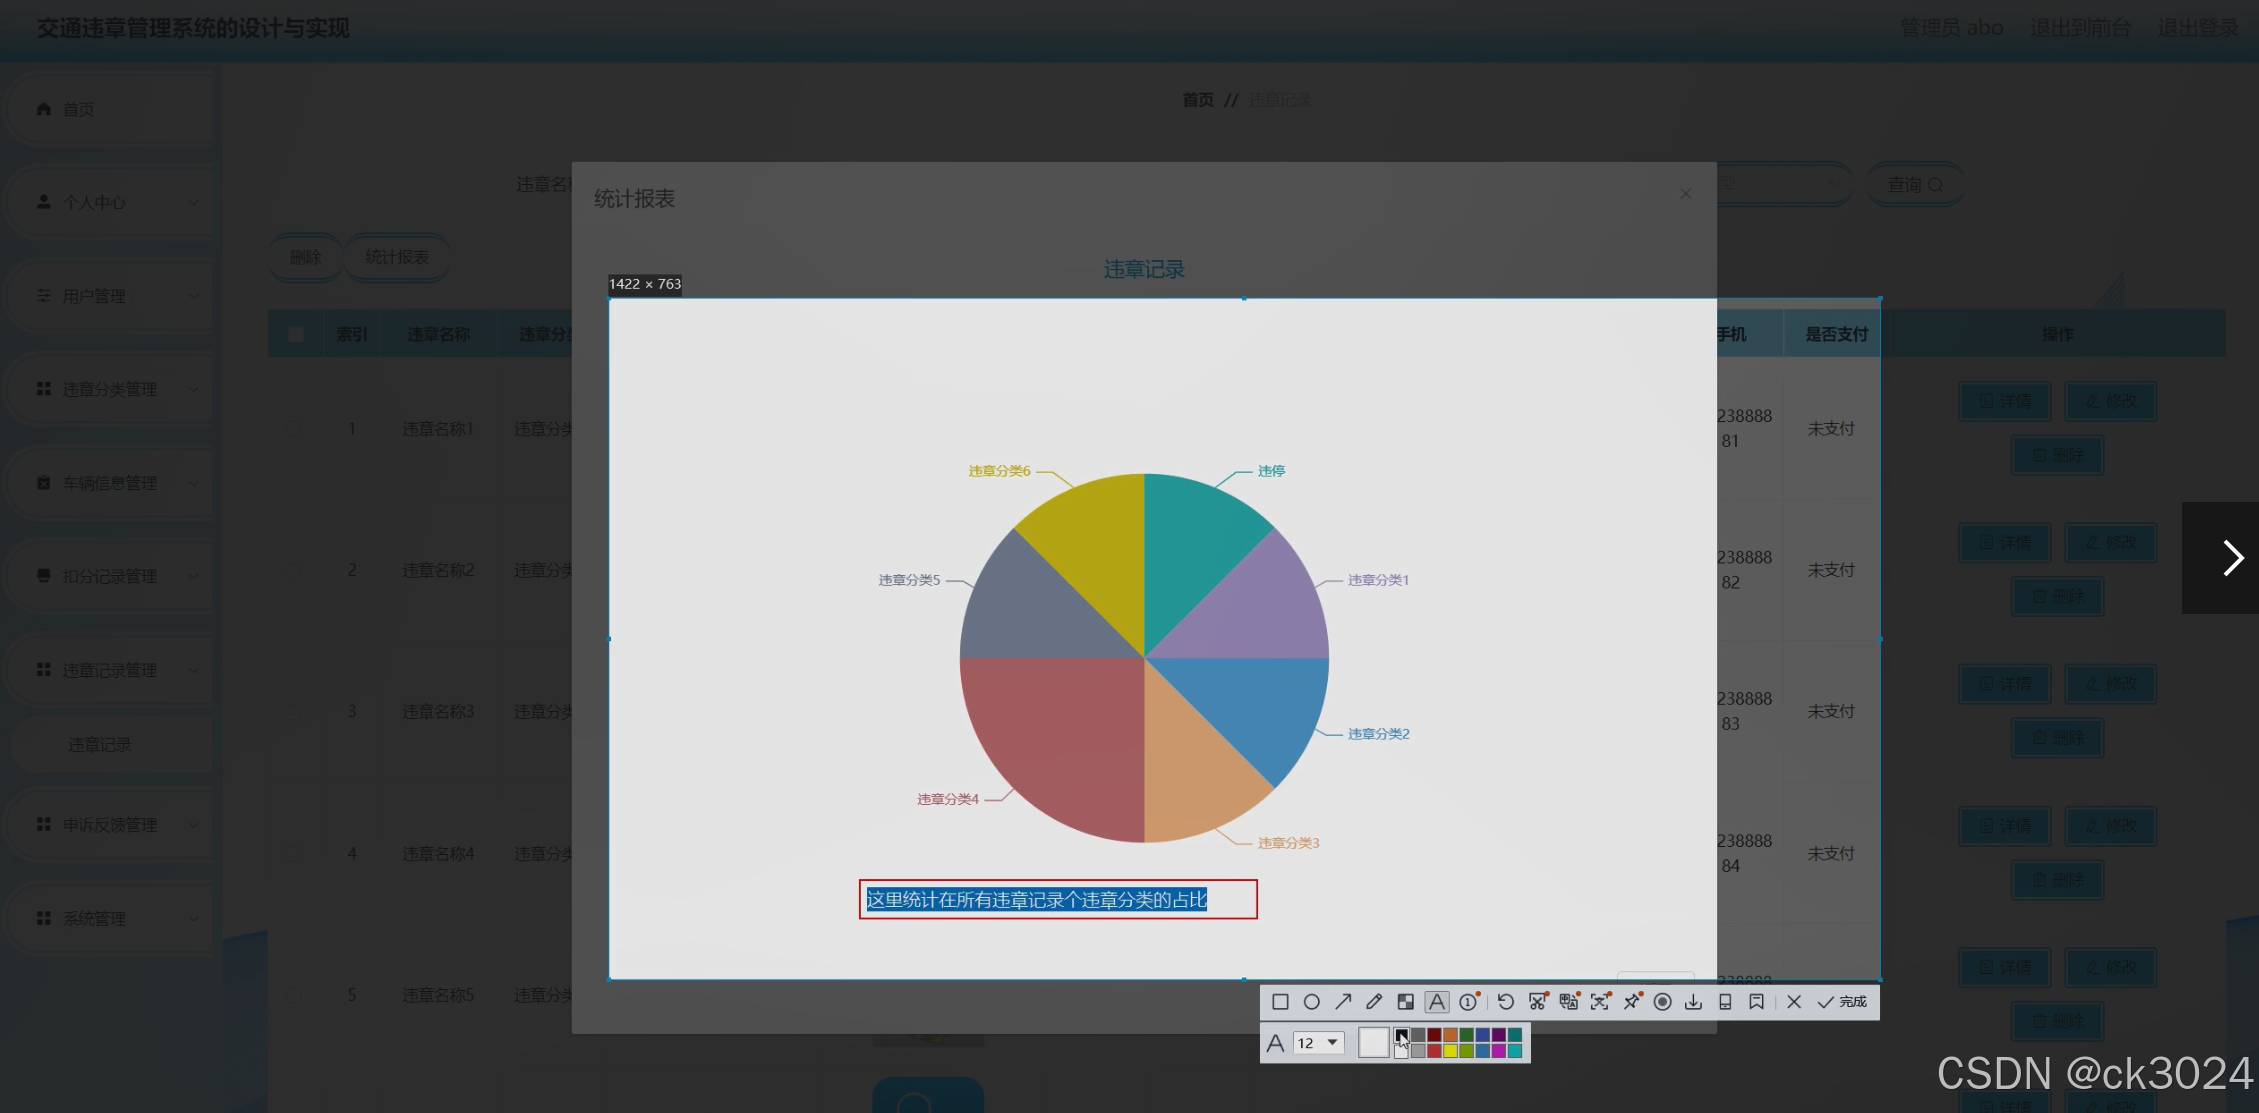The height and width of the screenshot is (1113, 2259).
Task: Select the ellipse annotation tool
Action: (1312, 1002)
